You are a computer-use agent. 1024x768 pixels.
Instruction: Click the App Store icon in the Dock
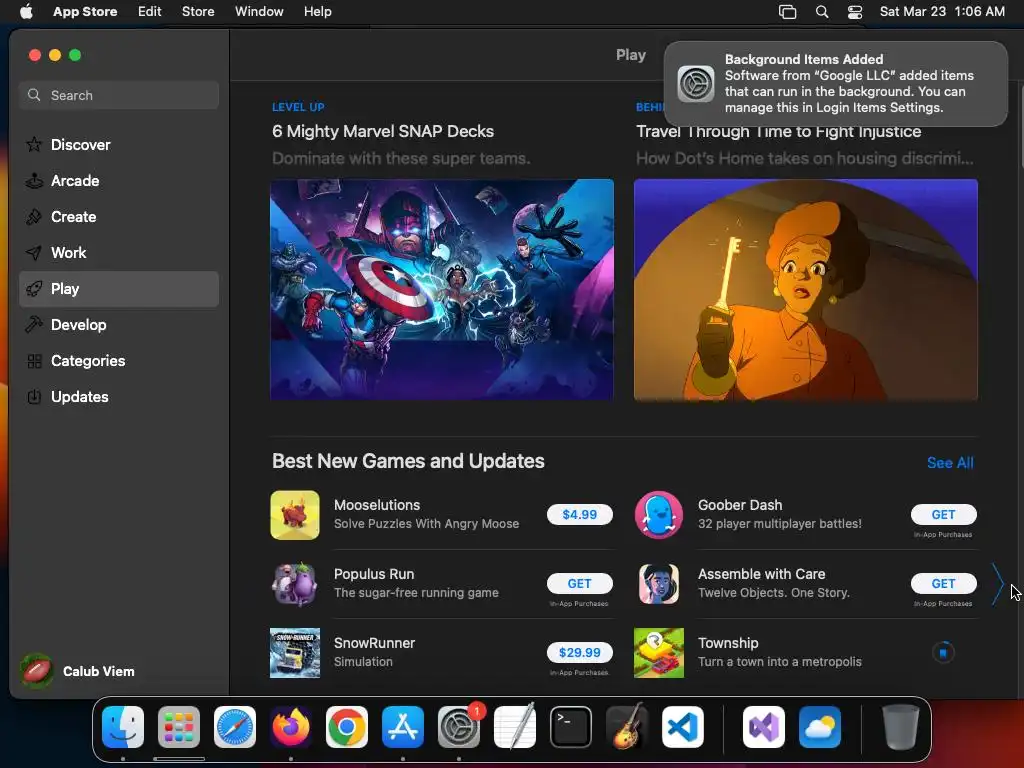(403, 727)
